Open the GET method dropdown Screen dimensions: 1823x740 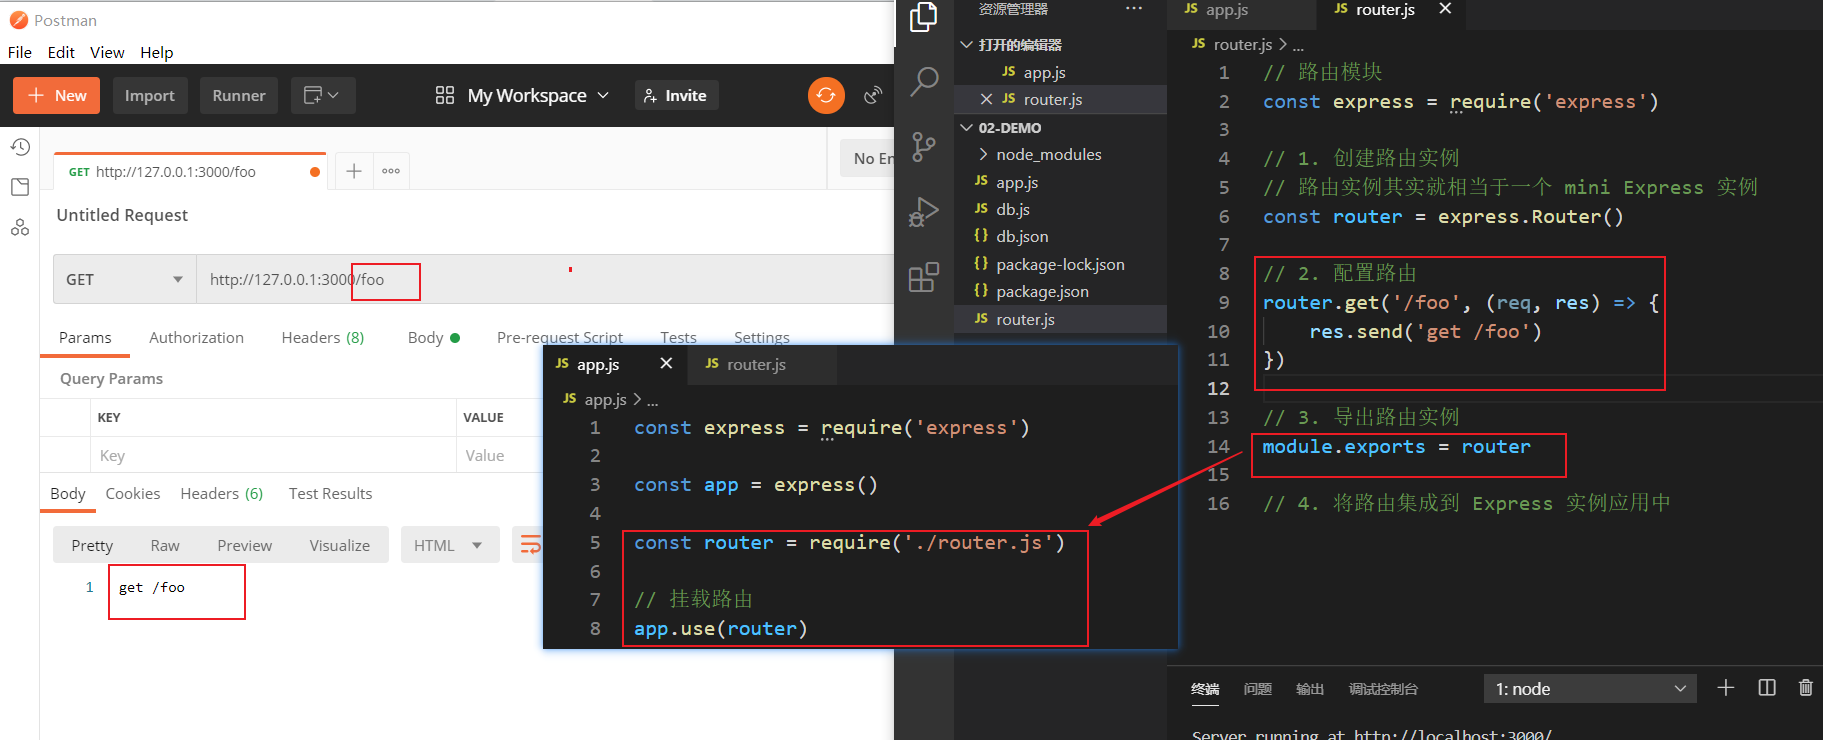pos(125,279)
